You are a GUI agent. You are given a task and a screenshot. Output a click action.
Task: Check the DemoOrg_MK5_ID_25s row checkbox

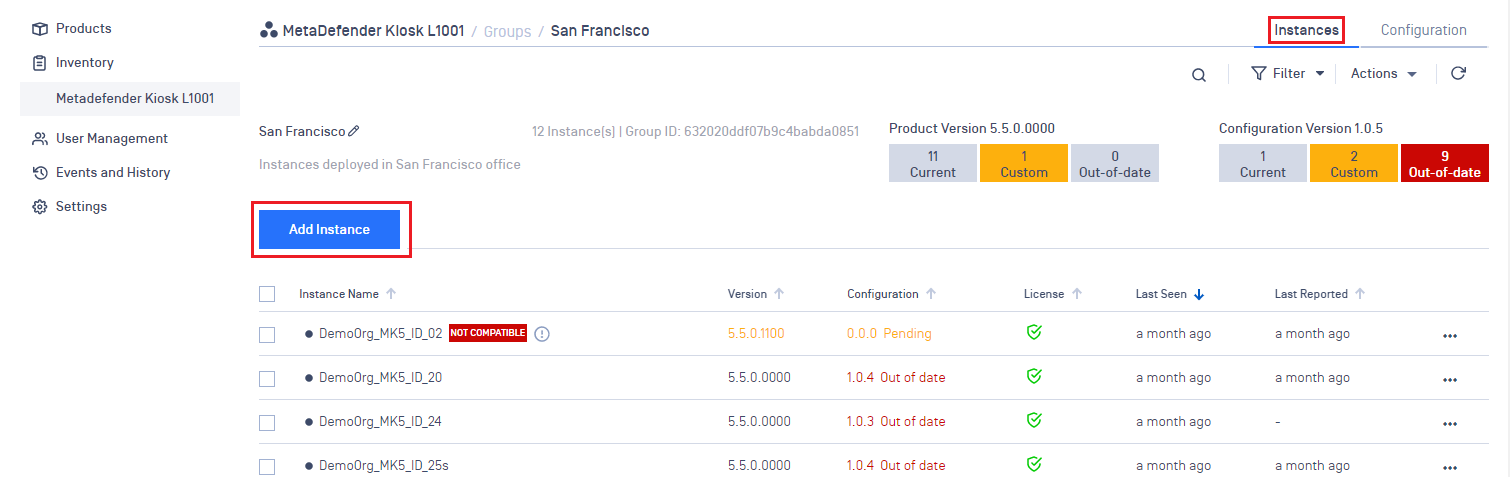[267, 466]
